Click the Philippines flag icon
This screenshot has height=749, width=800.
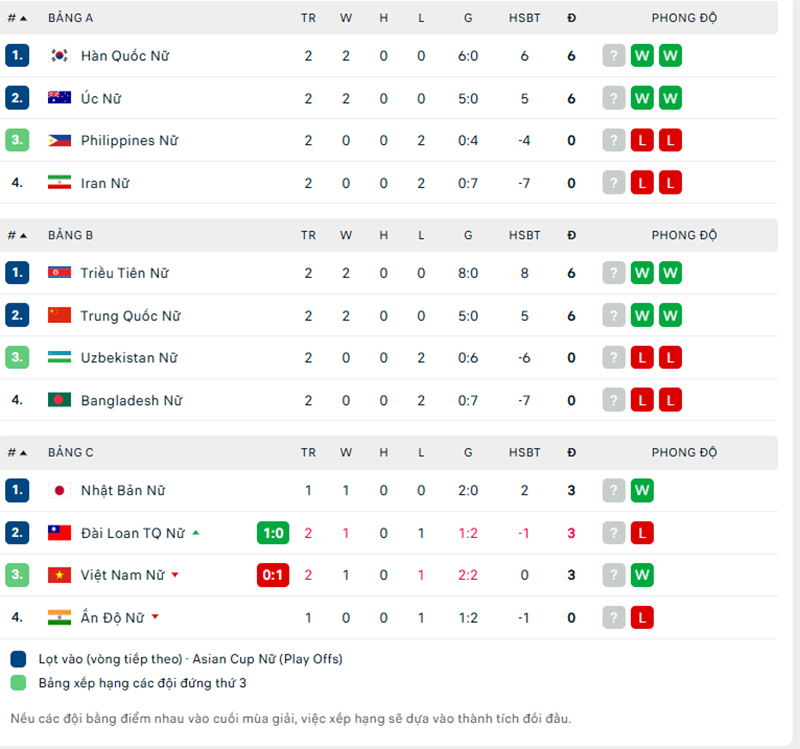(59, 141)
